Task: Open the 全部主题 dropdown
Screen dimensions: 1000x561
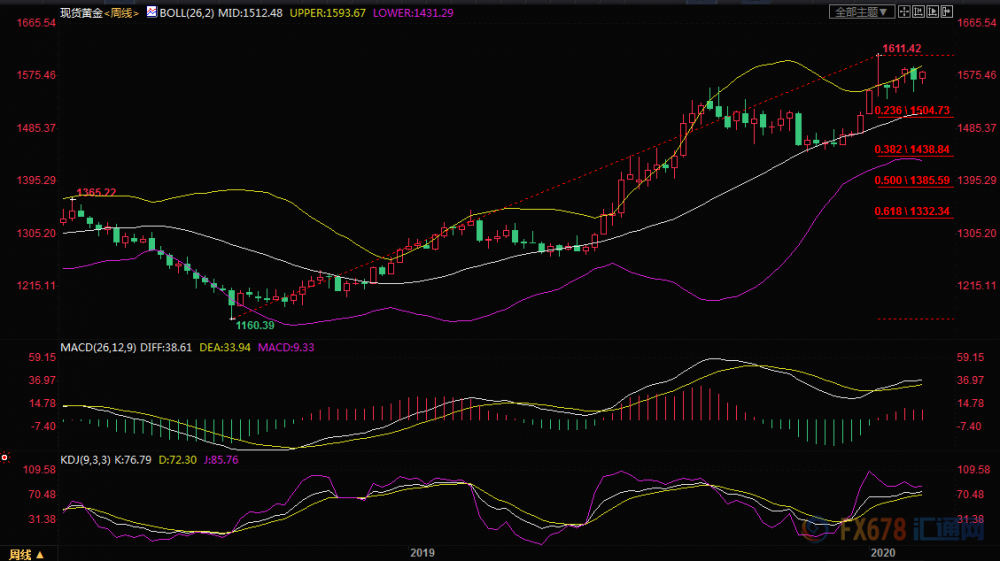Action: click(862, 12)
